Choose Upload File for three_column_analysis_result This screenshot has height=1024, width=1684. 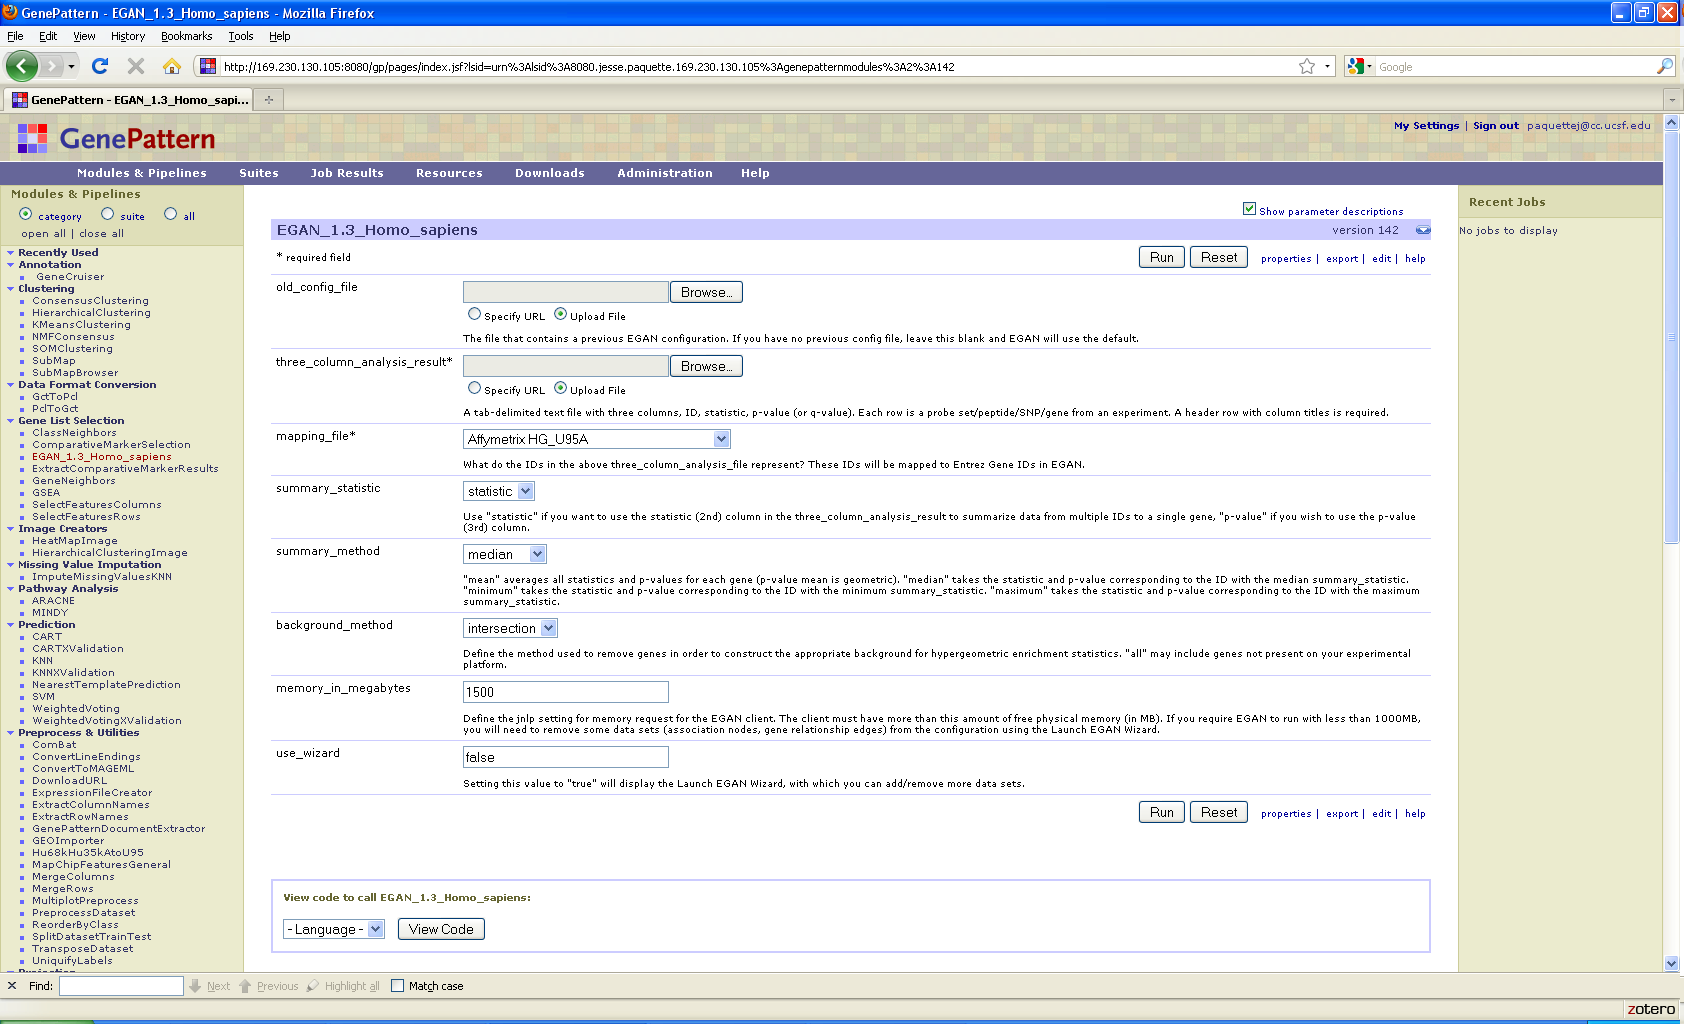tap(561, 388)
